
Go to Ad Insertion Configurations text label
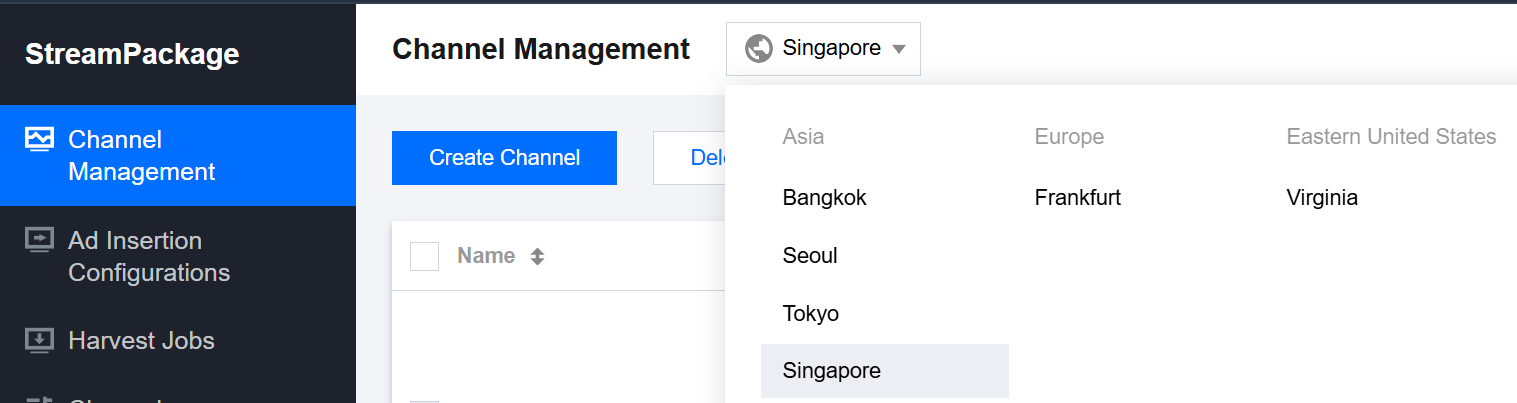pos(149,256)
